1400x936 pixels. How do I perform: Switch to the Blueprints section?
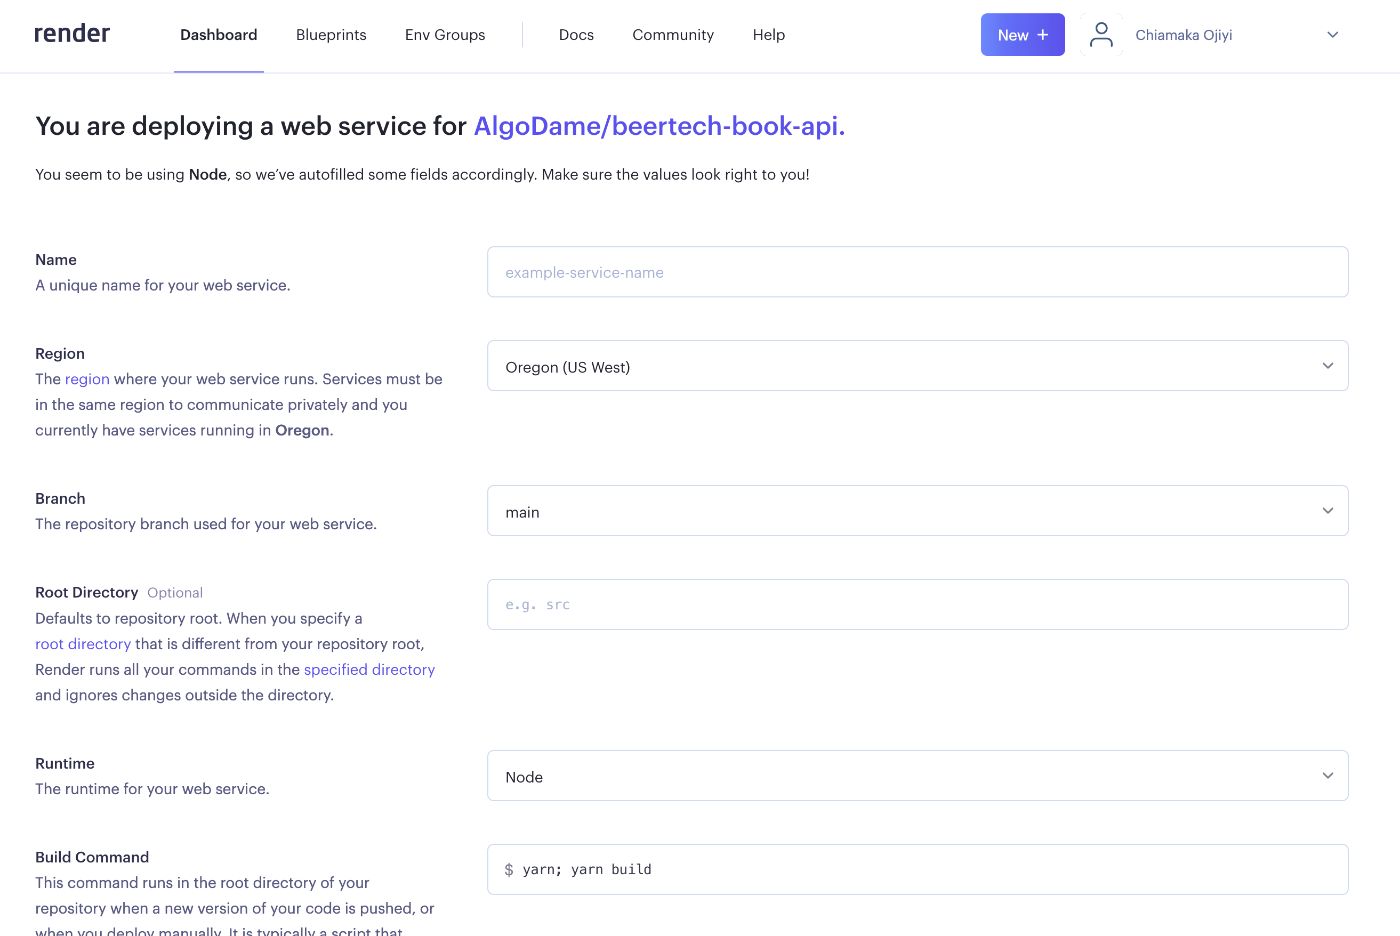point(331,35)
